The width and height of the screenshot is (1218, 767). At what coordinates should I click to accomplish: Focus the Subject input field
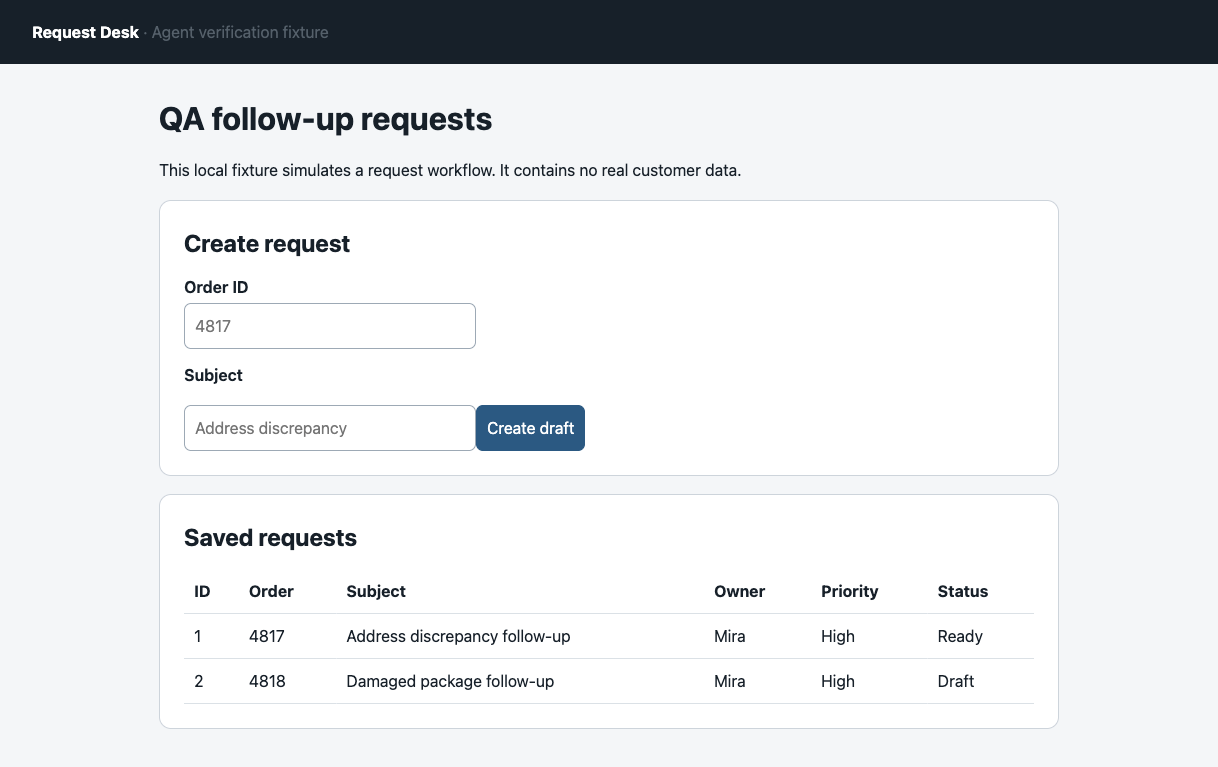[330, 428]
